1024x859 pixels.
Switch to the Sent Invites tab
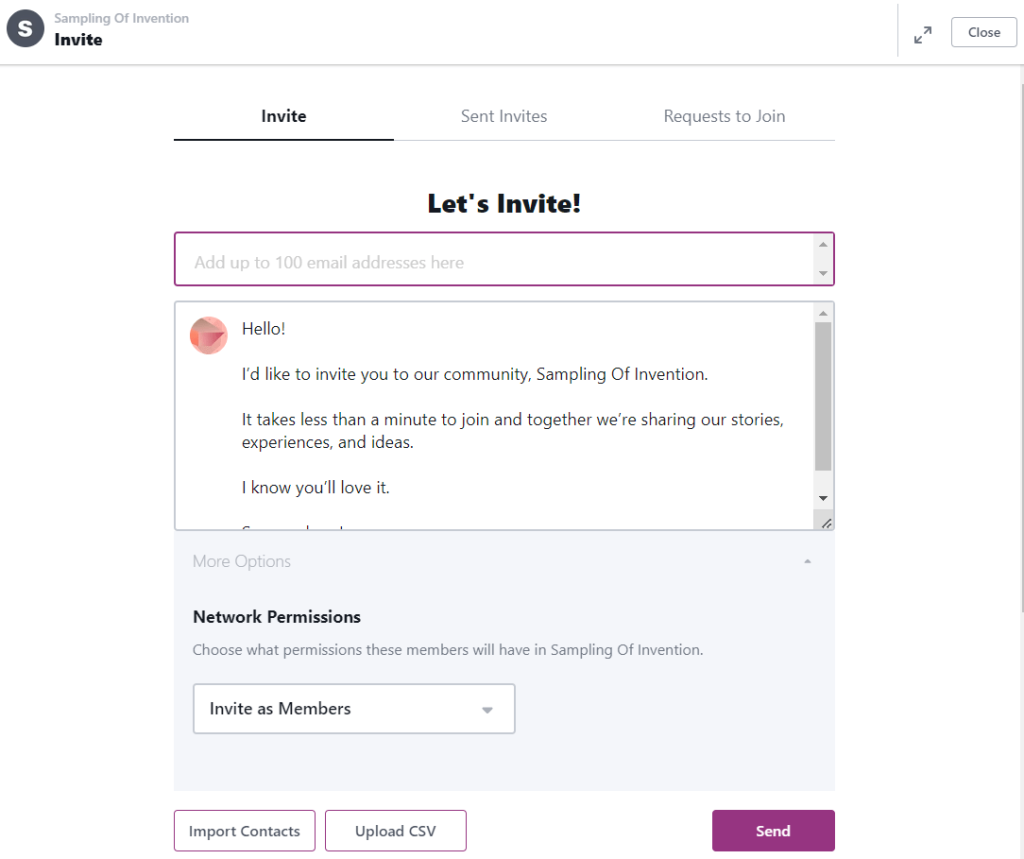pos(504,116)
